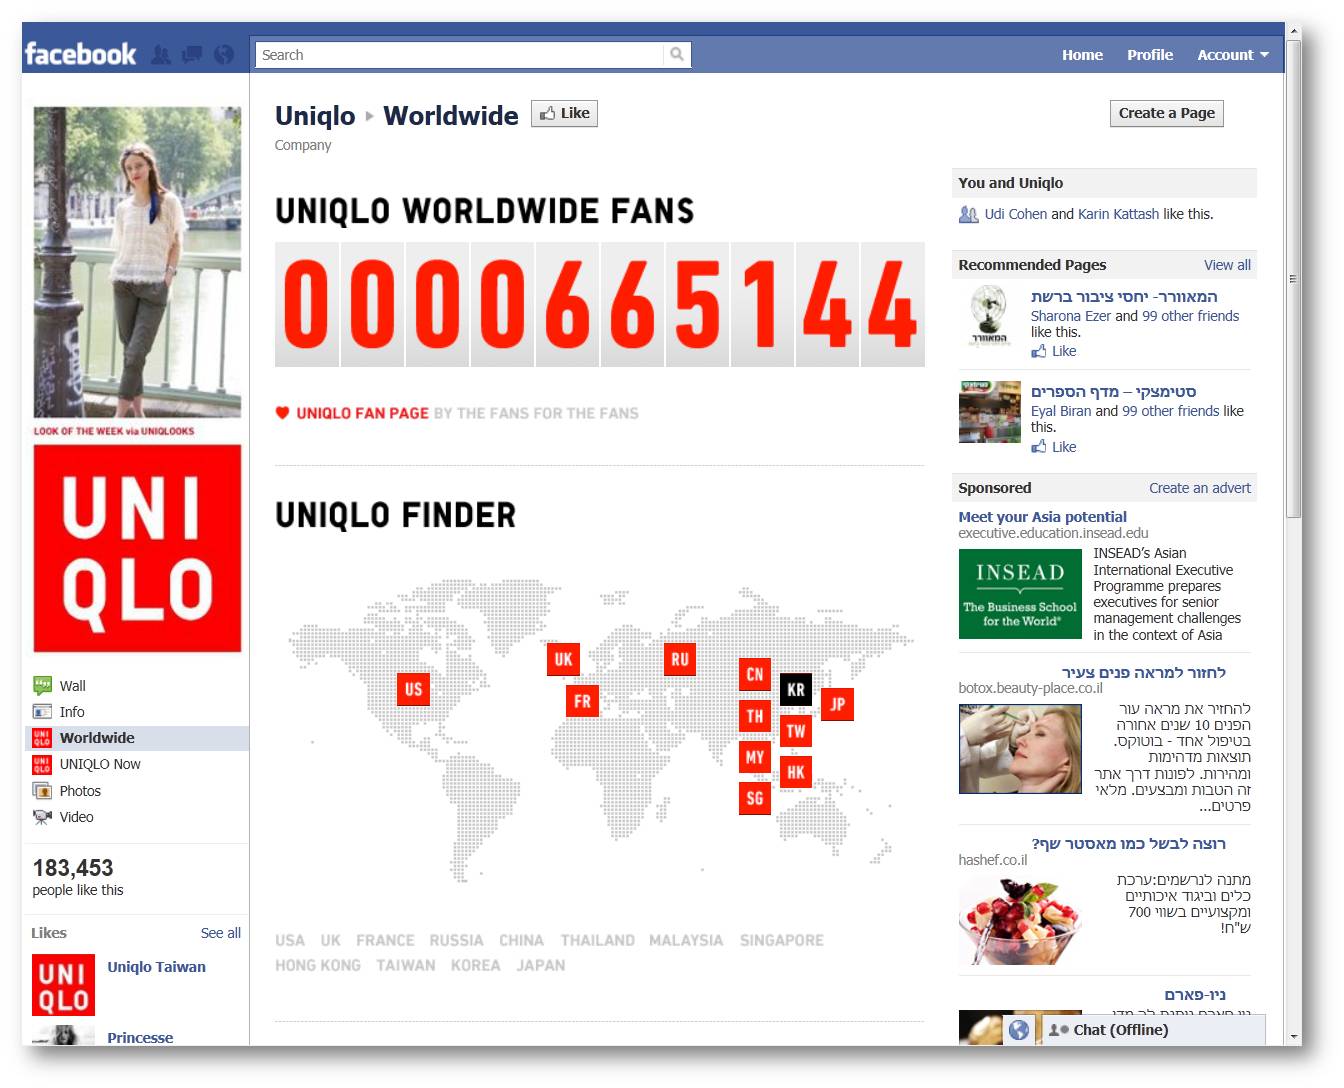Open the notifications globe icon in header
This screenshot has width=1344, height=1088.
224,55
